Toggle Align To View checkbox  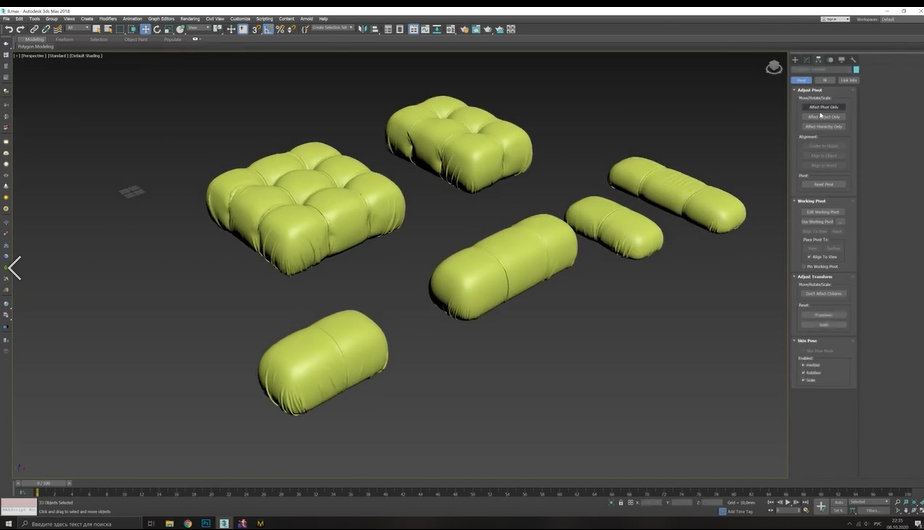click(809, 256)
